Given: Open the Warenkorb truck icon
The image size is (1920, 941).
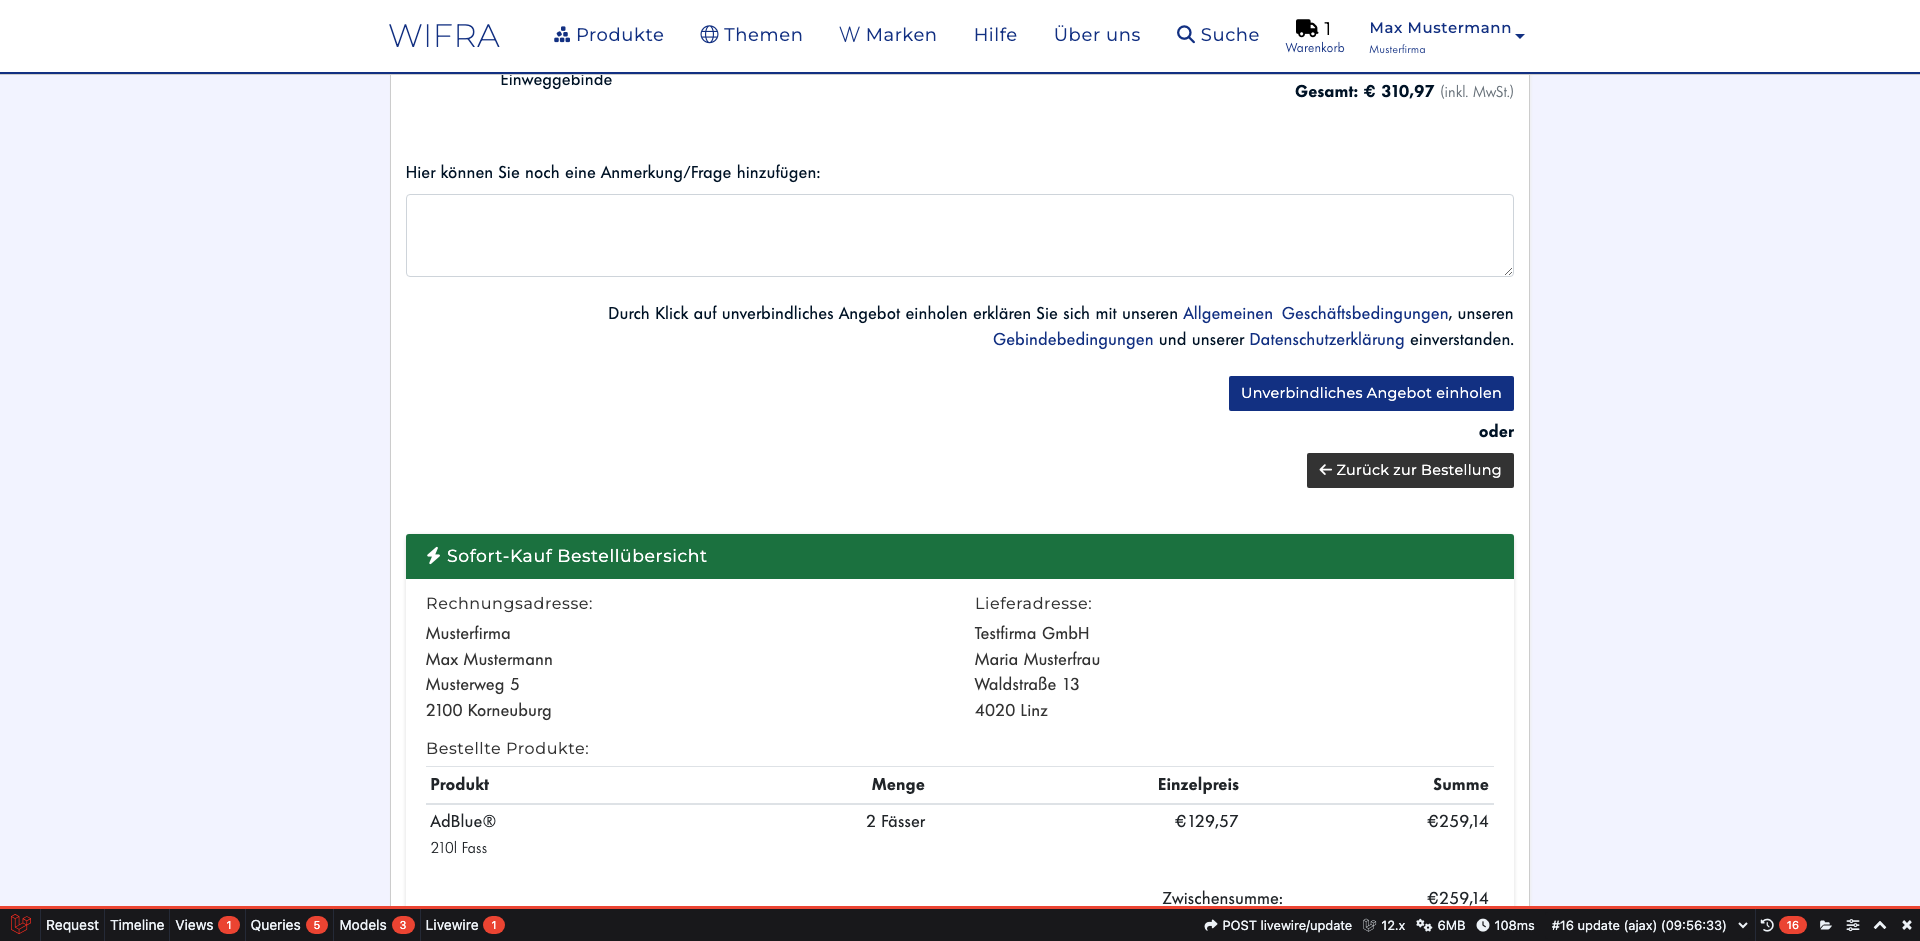Looking at the screenshot, I should pos(1306,29).
